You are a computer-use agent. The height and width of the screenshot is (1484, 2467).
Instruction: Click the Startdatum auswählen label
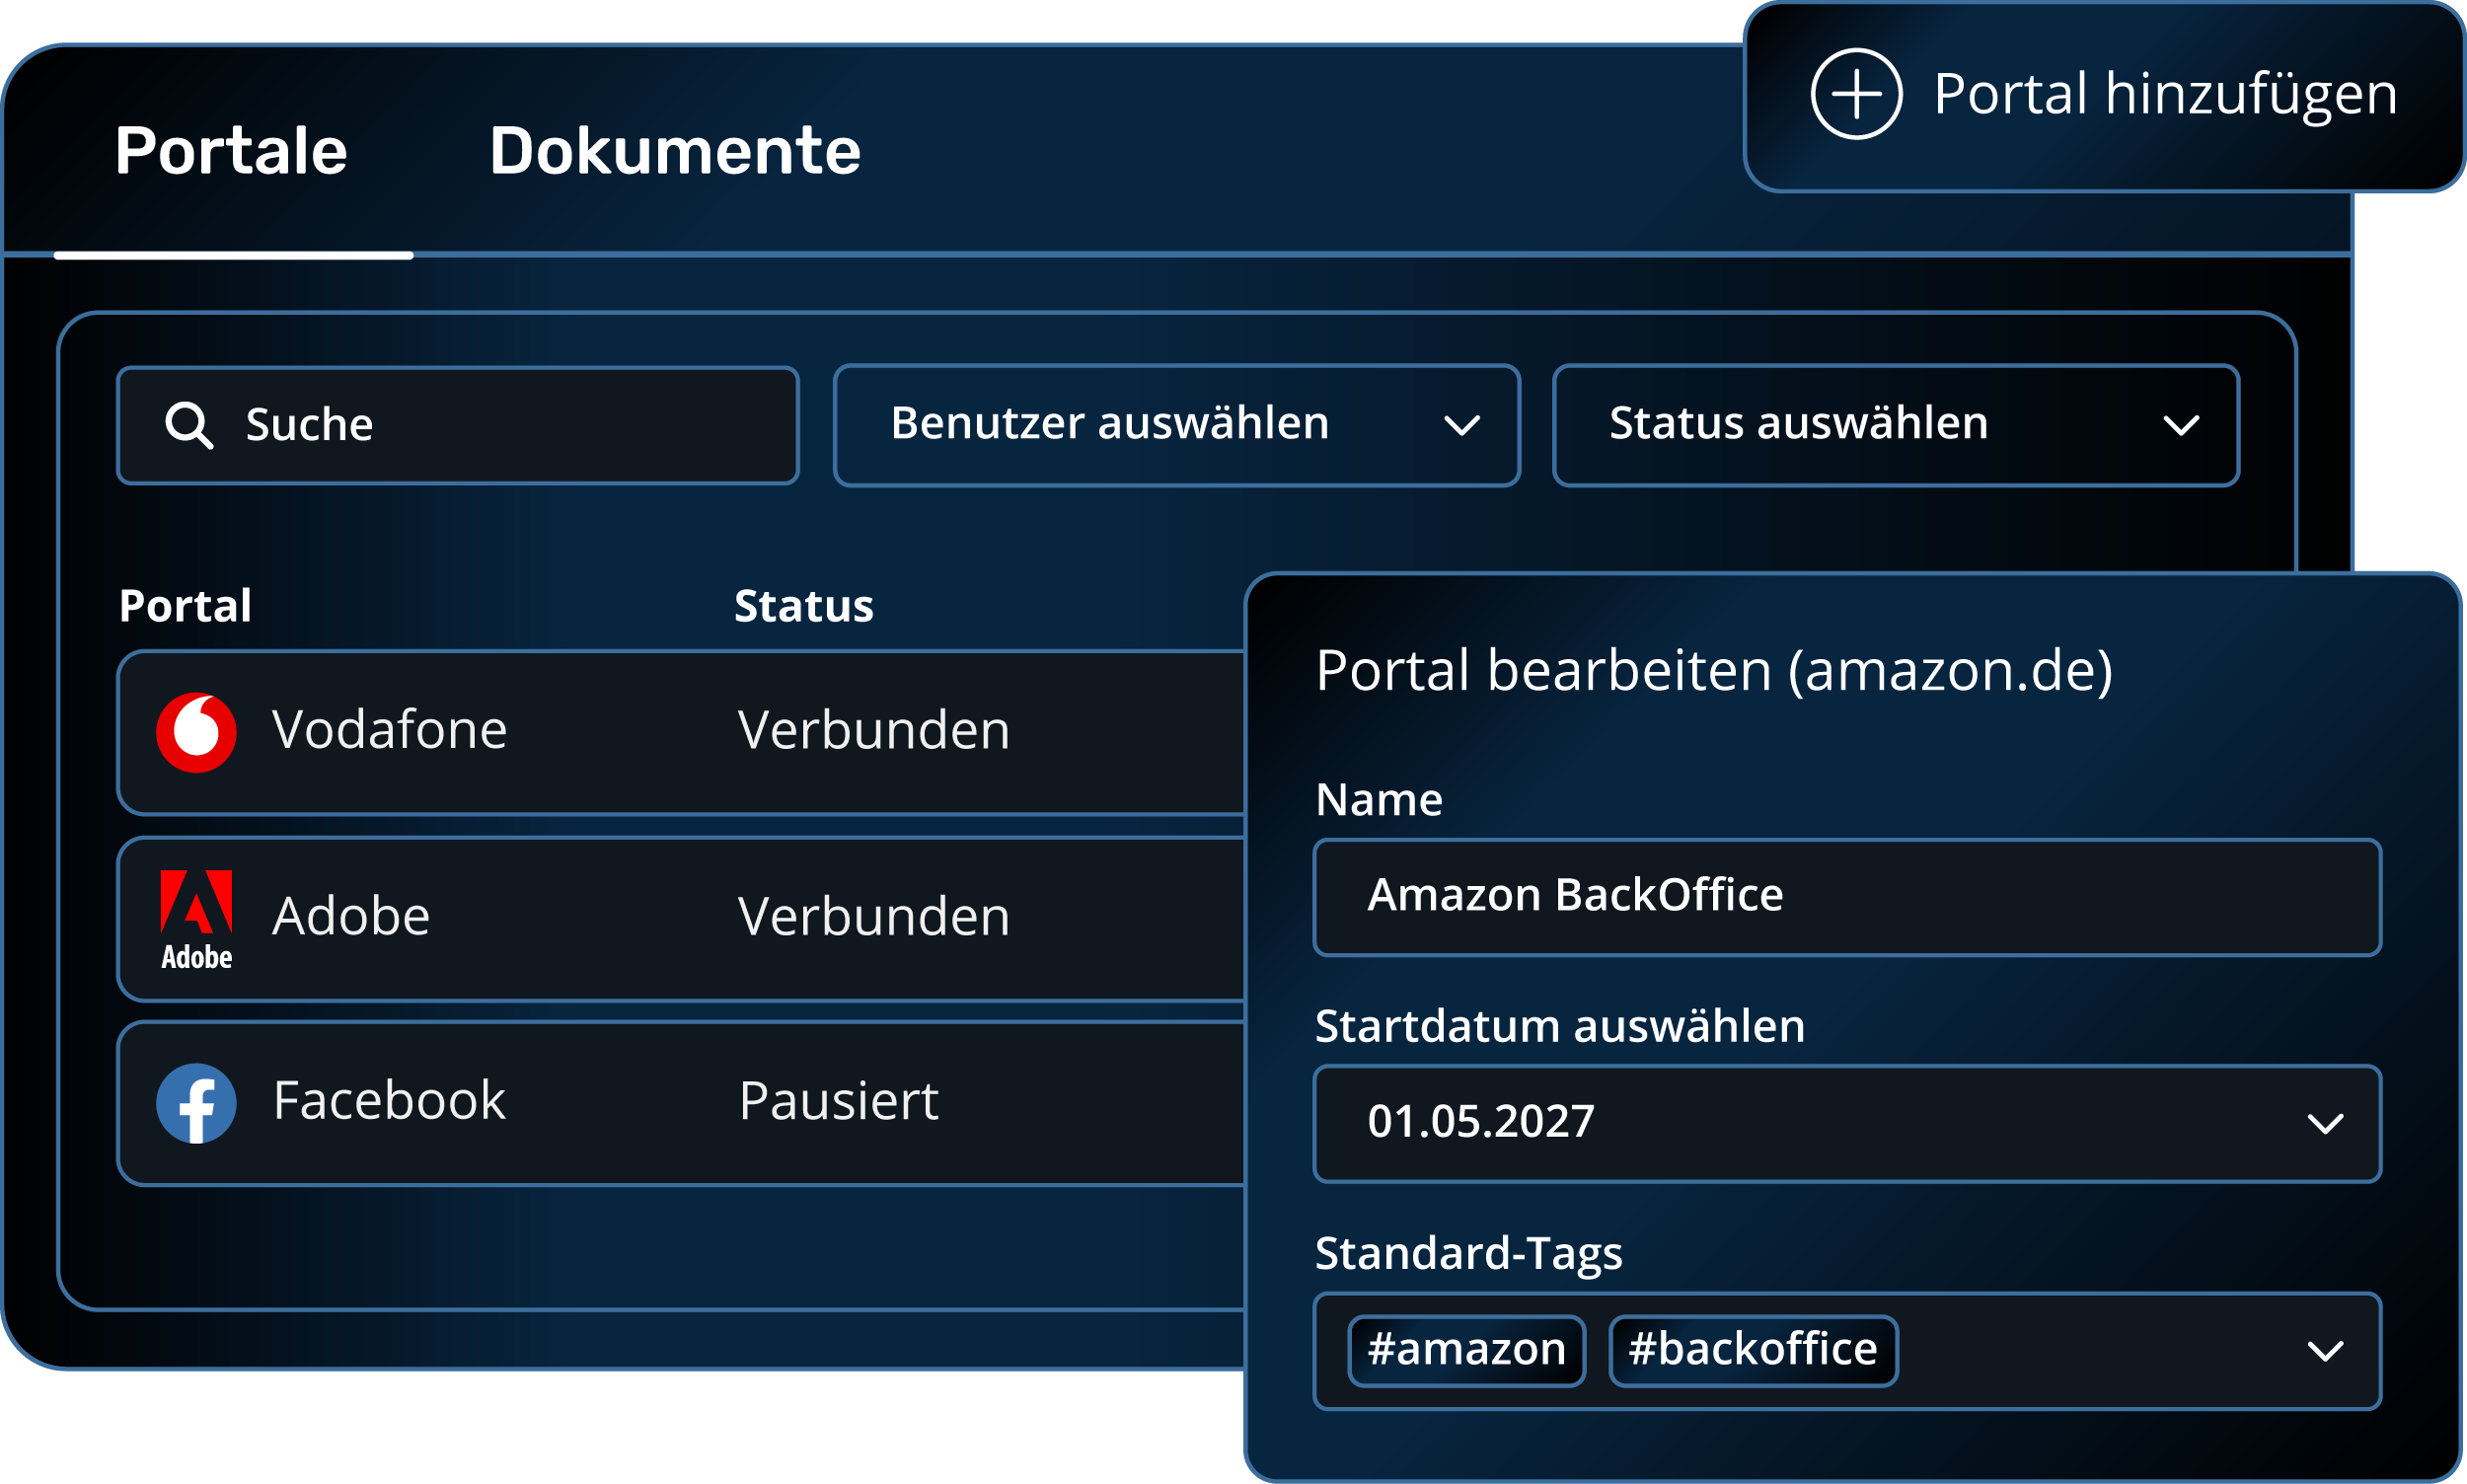click(x=1560, y=1026)
